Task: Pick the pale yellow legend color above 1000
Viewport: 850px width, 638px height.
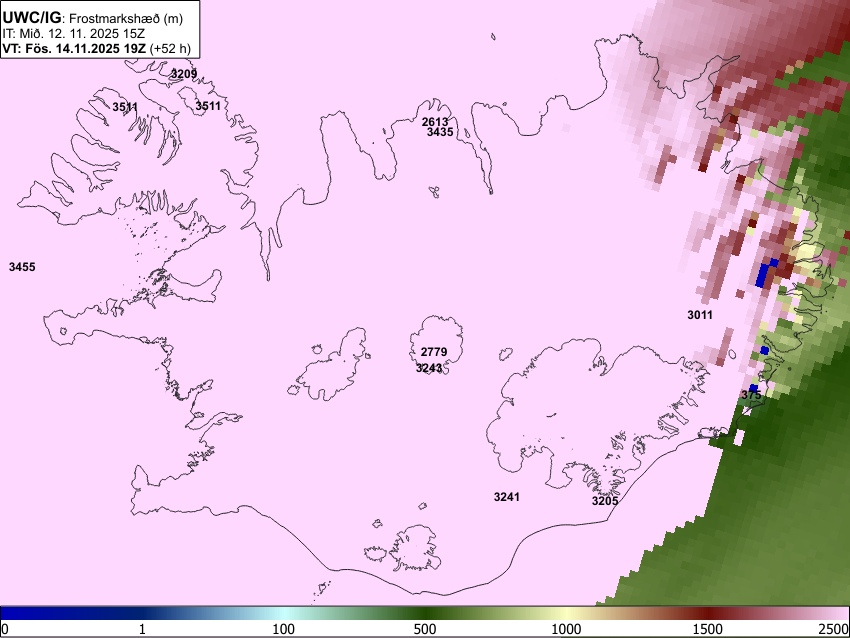Action: point(566,614)
